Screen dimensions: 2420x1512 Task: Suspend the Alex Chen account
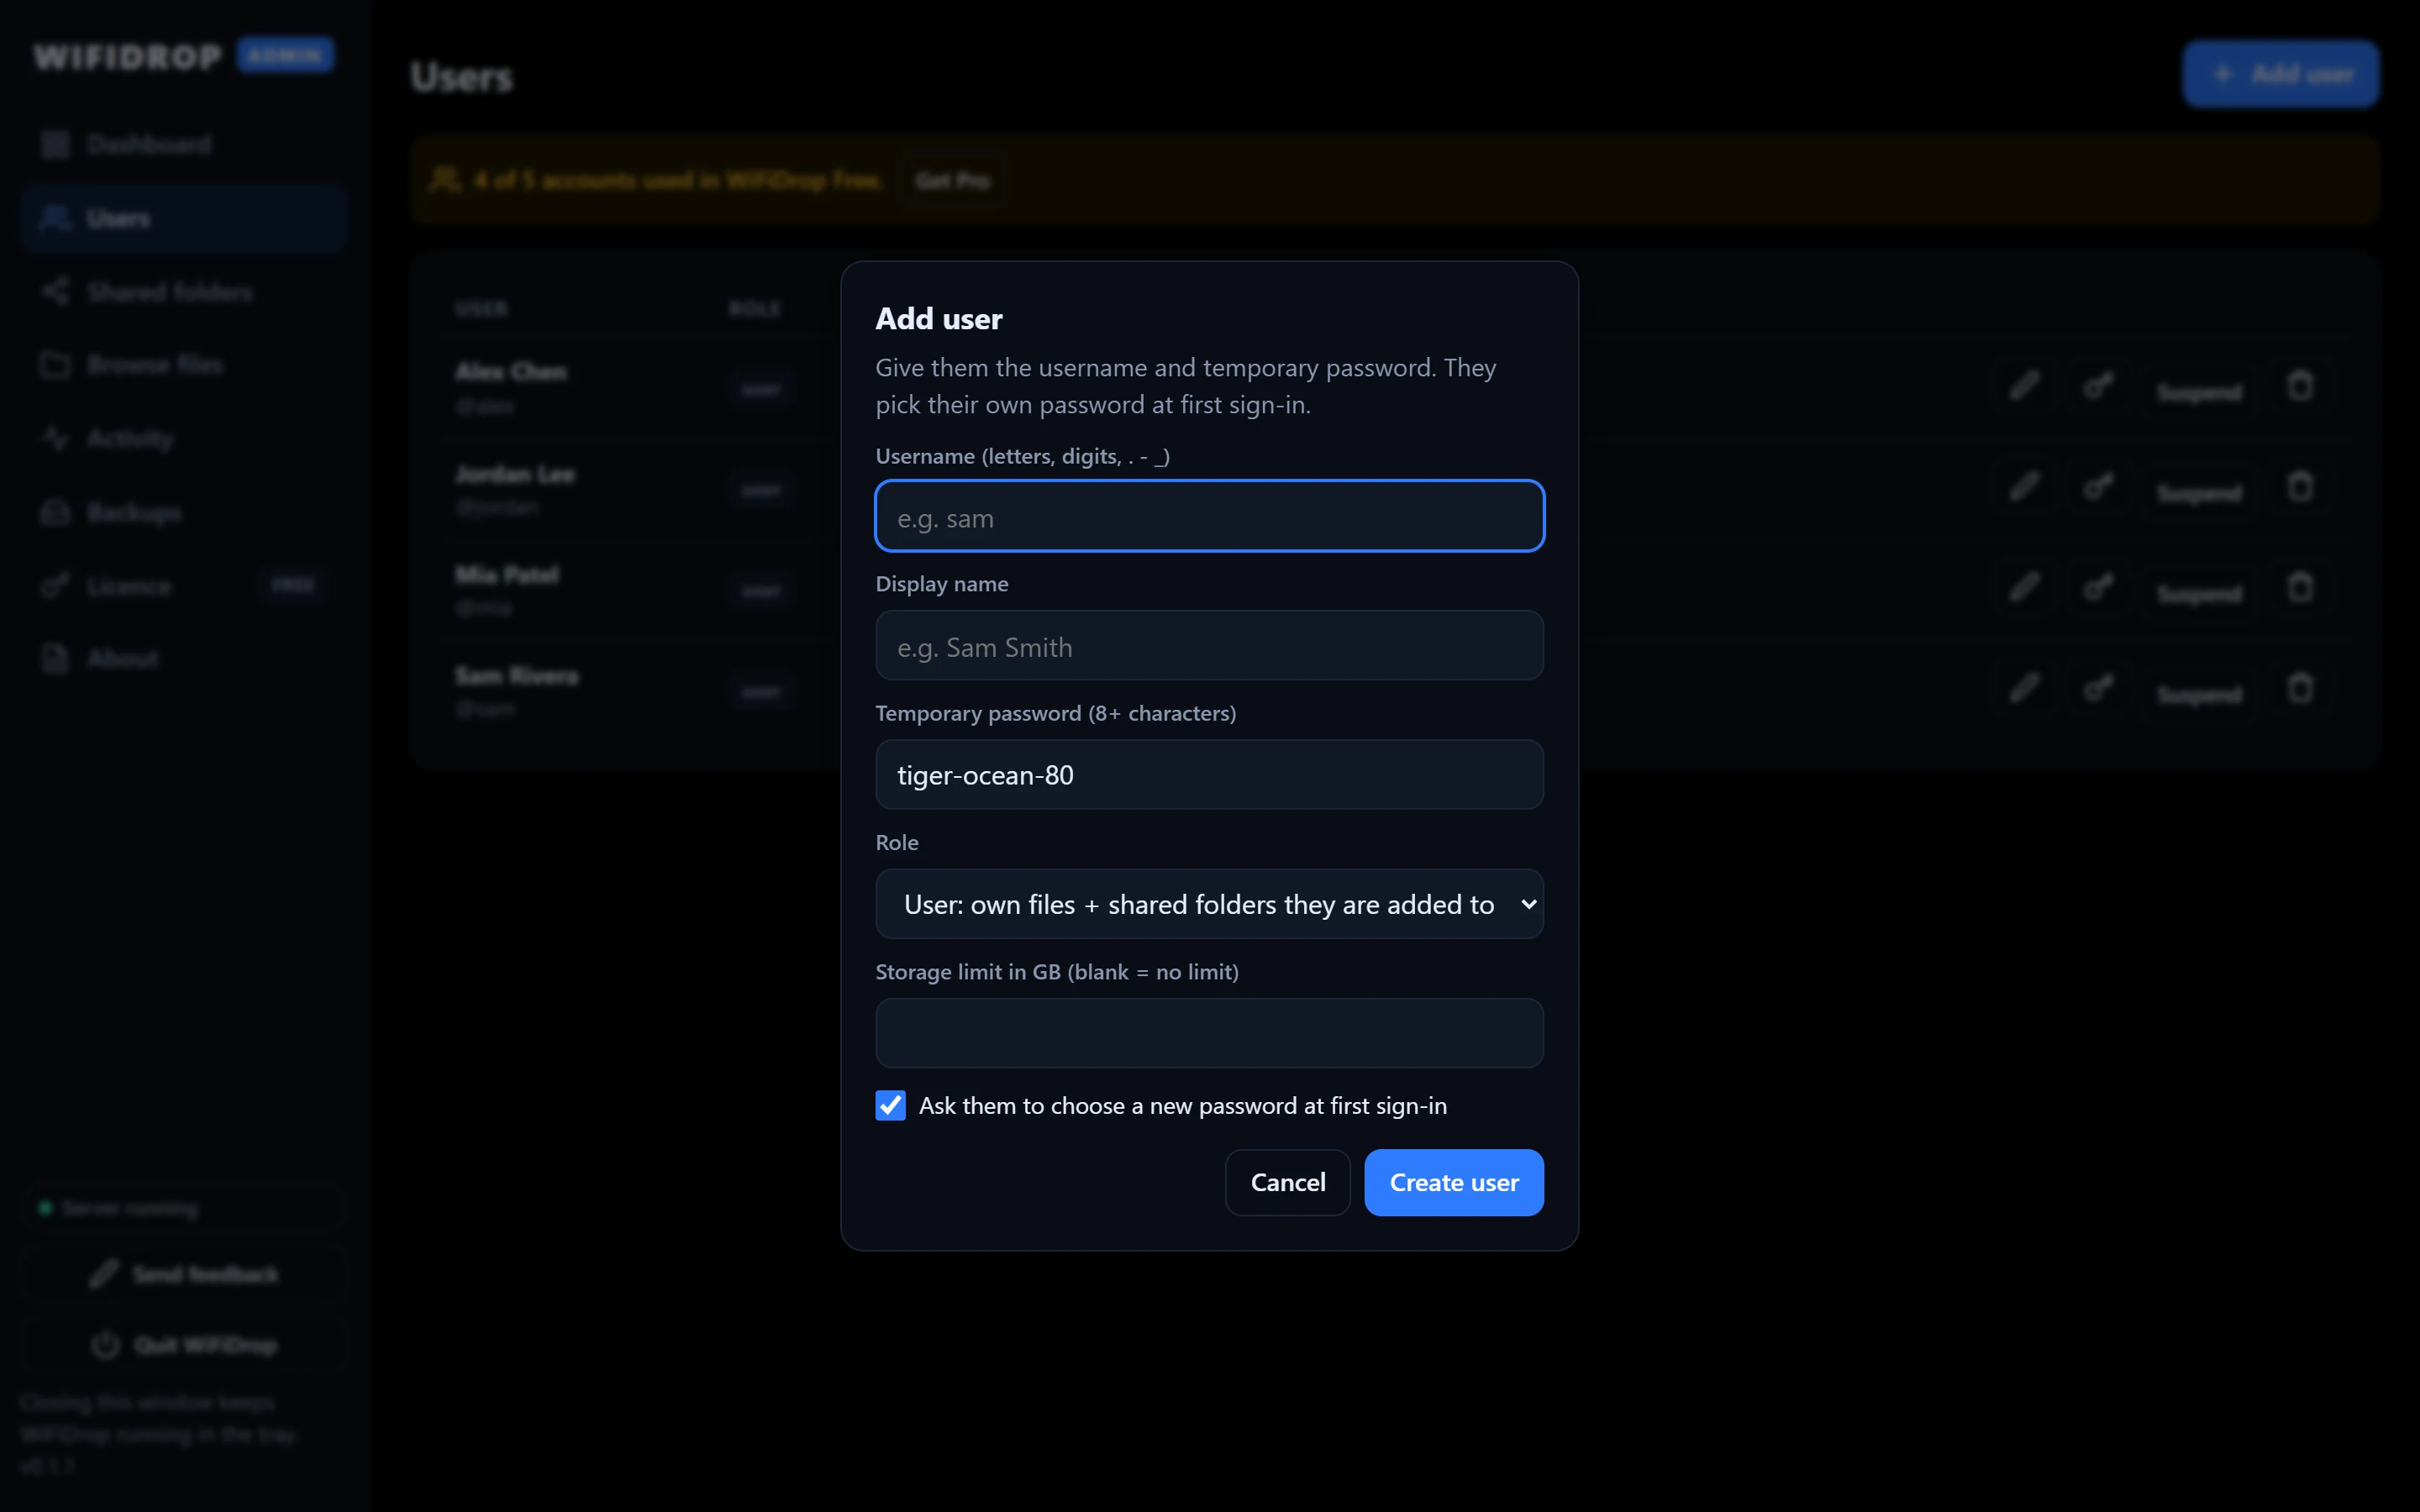(2198, 392)
